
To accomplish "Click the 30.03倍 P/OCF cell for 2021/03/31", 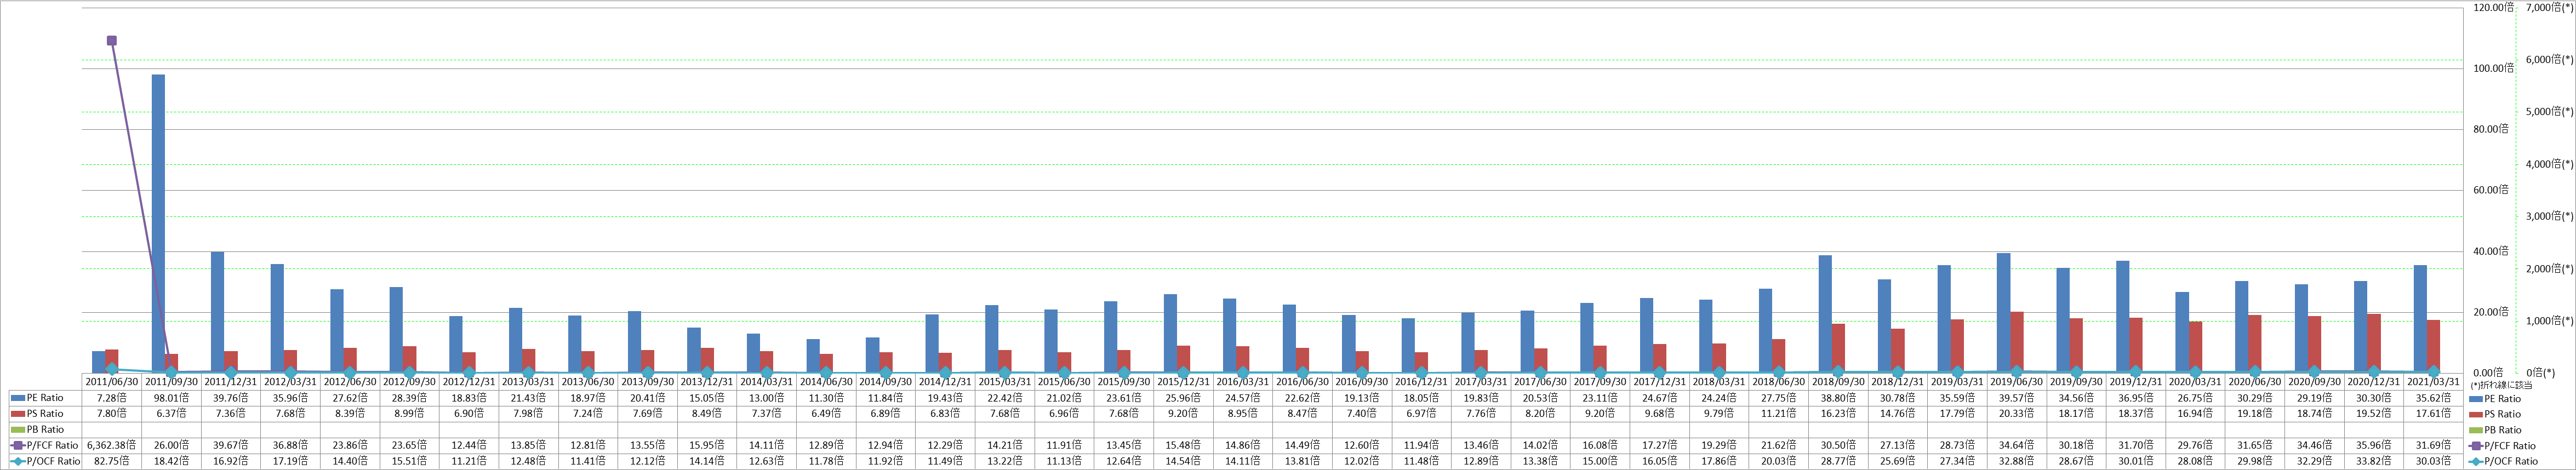I will [2434, 461].
